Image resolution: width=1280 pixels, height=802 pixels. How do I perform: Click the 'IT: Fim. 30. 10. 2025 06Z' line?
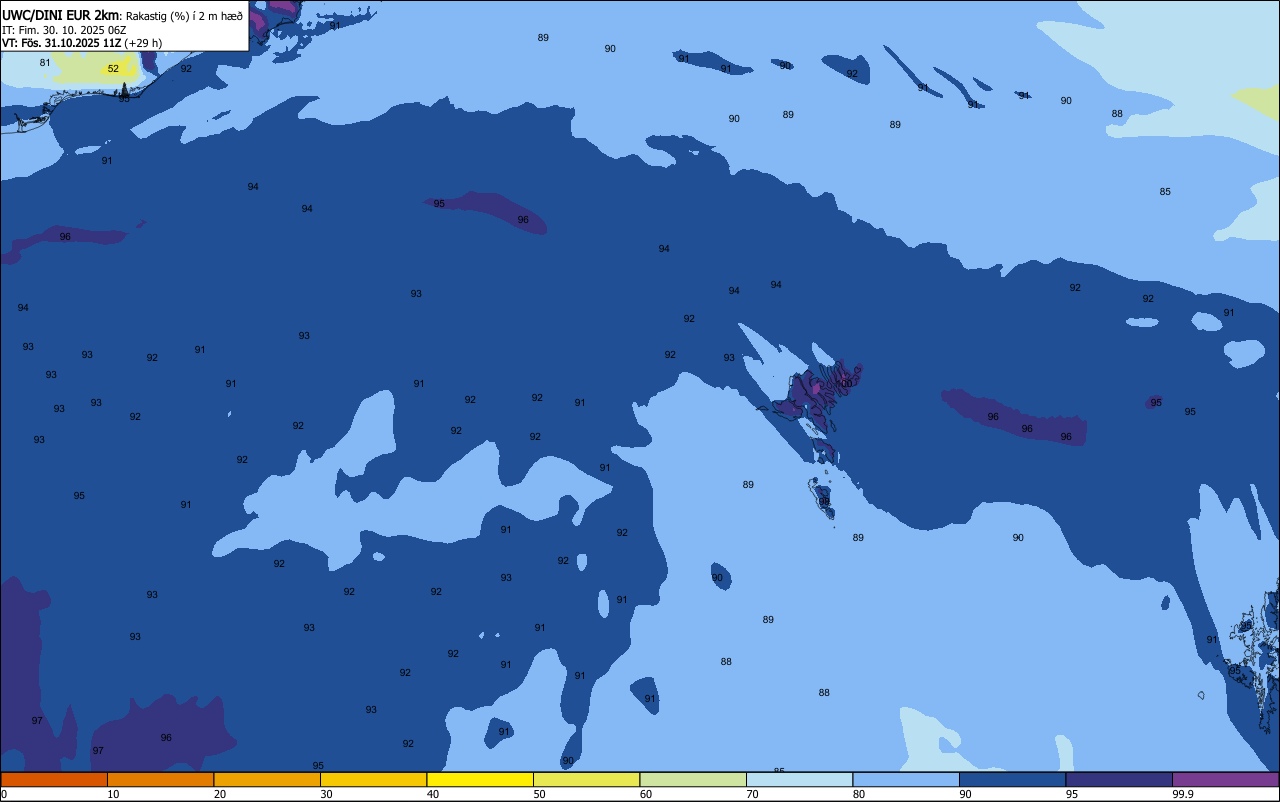point(64,30)
